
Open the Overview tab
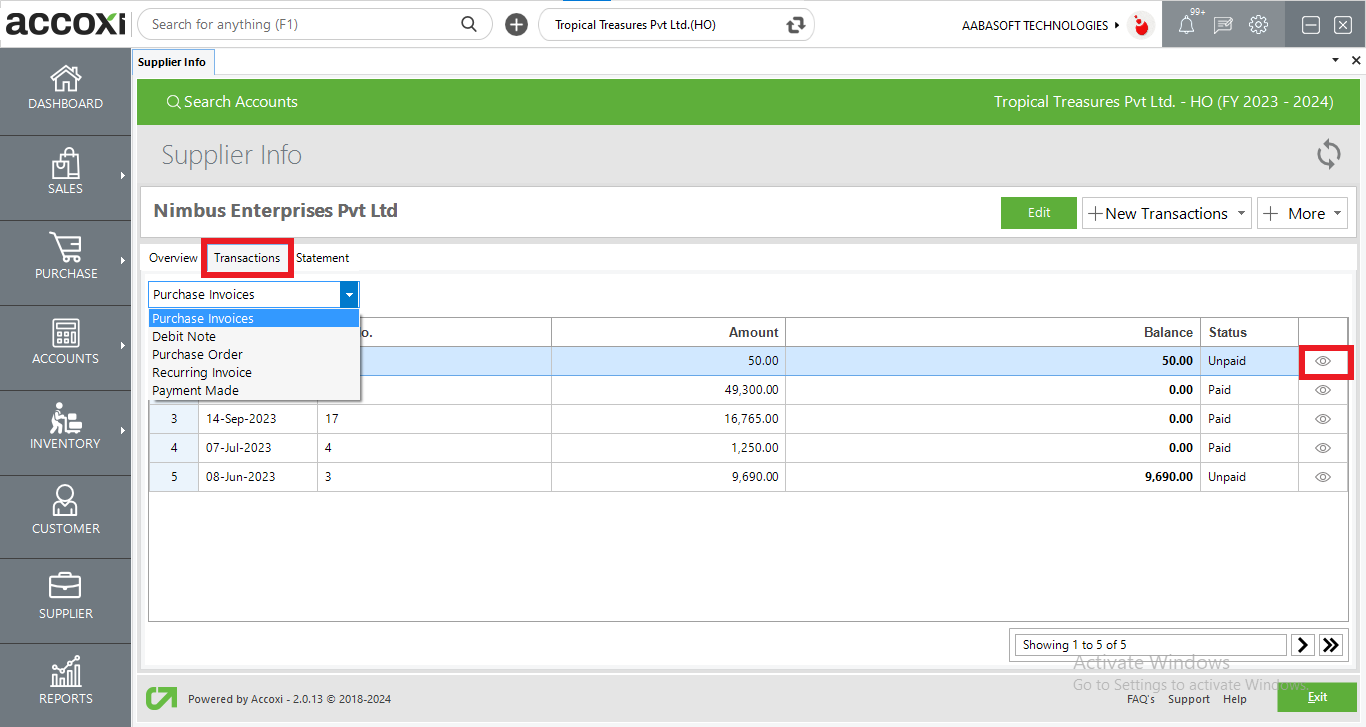pyautogui.click(x=173, y=257)
